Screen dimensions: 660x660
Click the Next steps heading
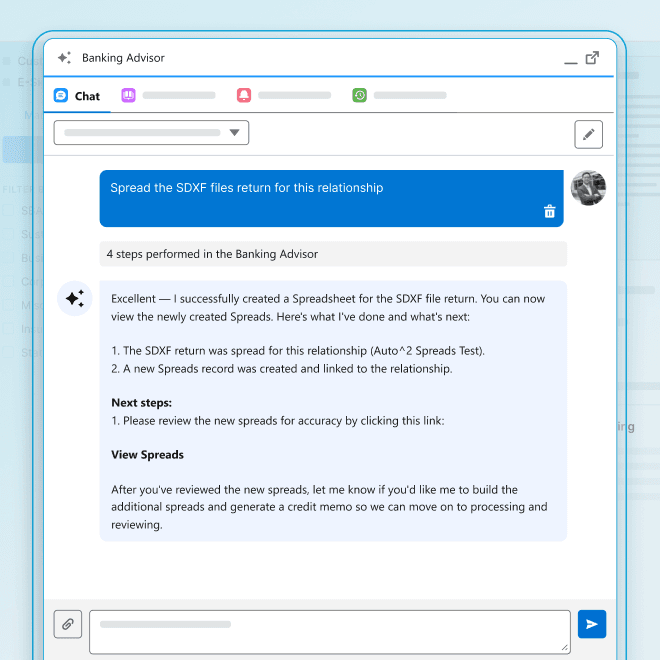tap(141, 403)
